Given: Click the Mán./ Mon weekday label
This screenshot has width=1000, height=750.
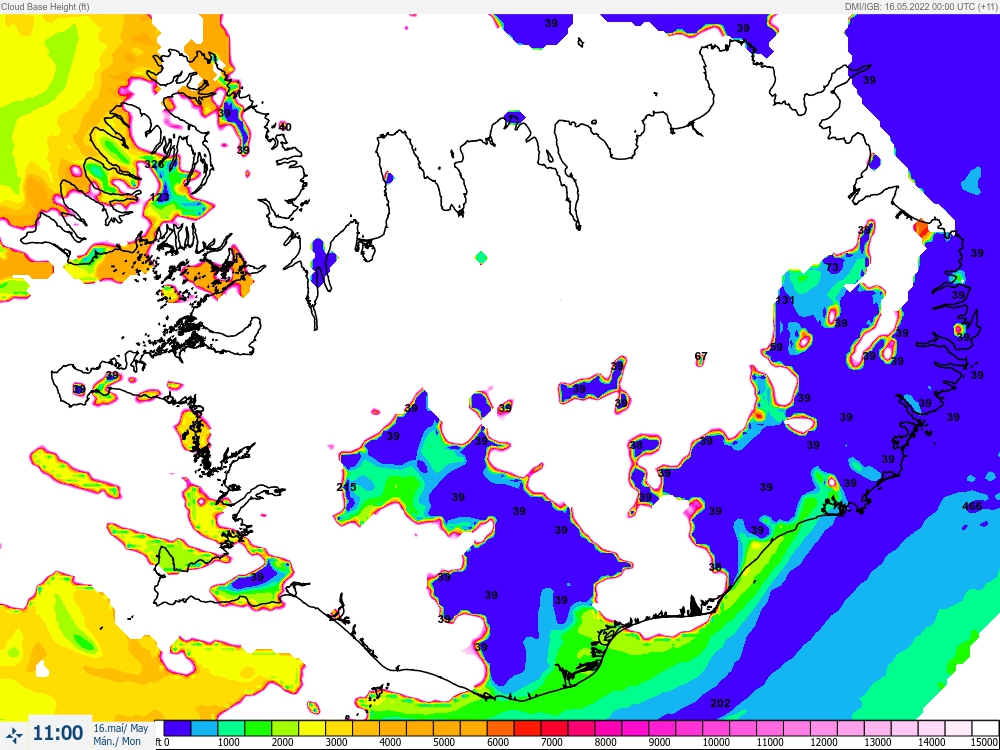Looking at the screenshot, I should (117, 741).
